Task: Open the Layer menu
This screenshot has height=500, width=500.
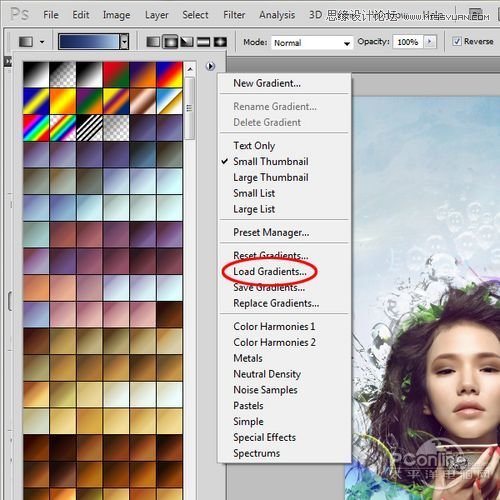Action: [x=157, y=15]
